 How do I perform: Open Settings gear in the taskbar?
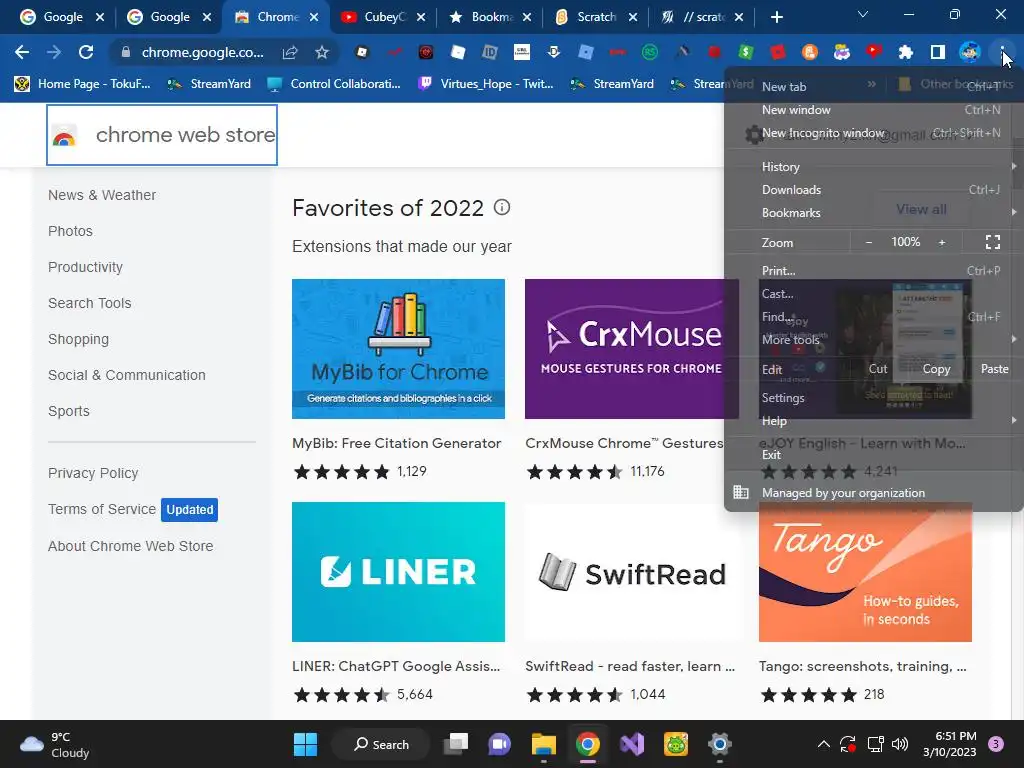719,744
